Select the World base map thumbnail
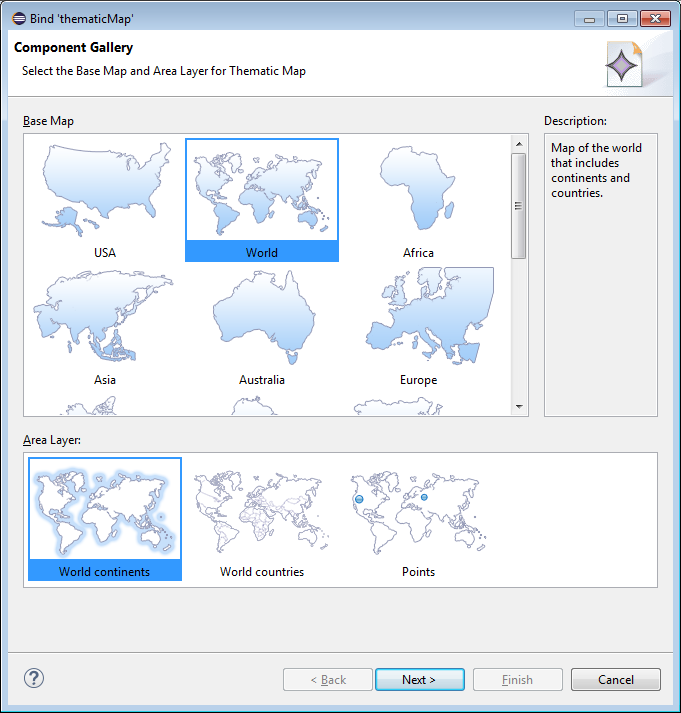This screenshot has width=681, height=713. [262, 200]
